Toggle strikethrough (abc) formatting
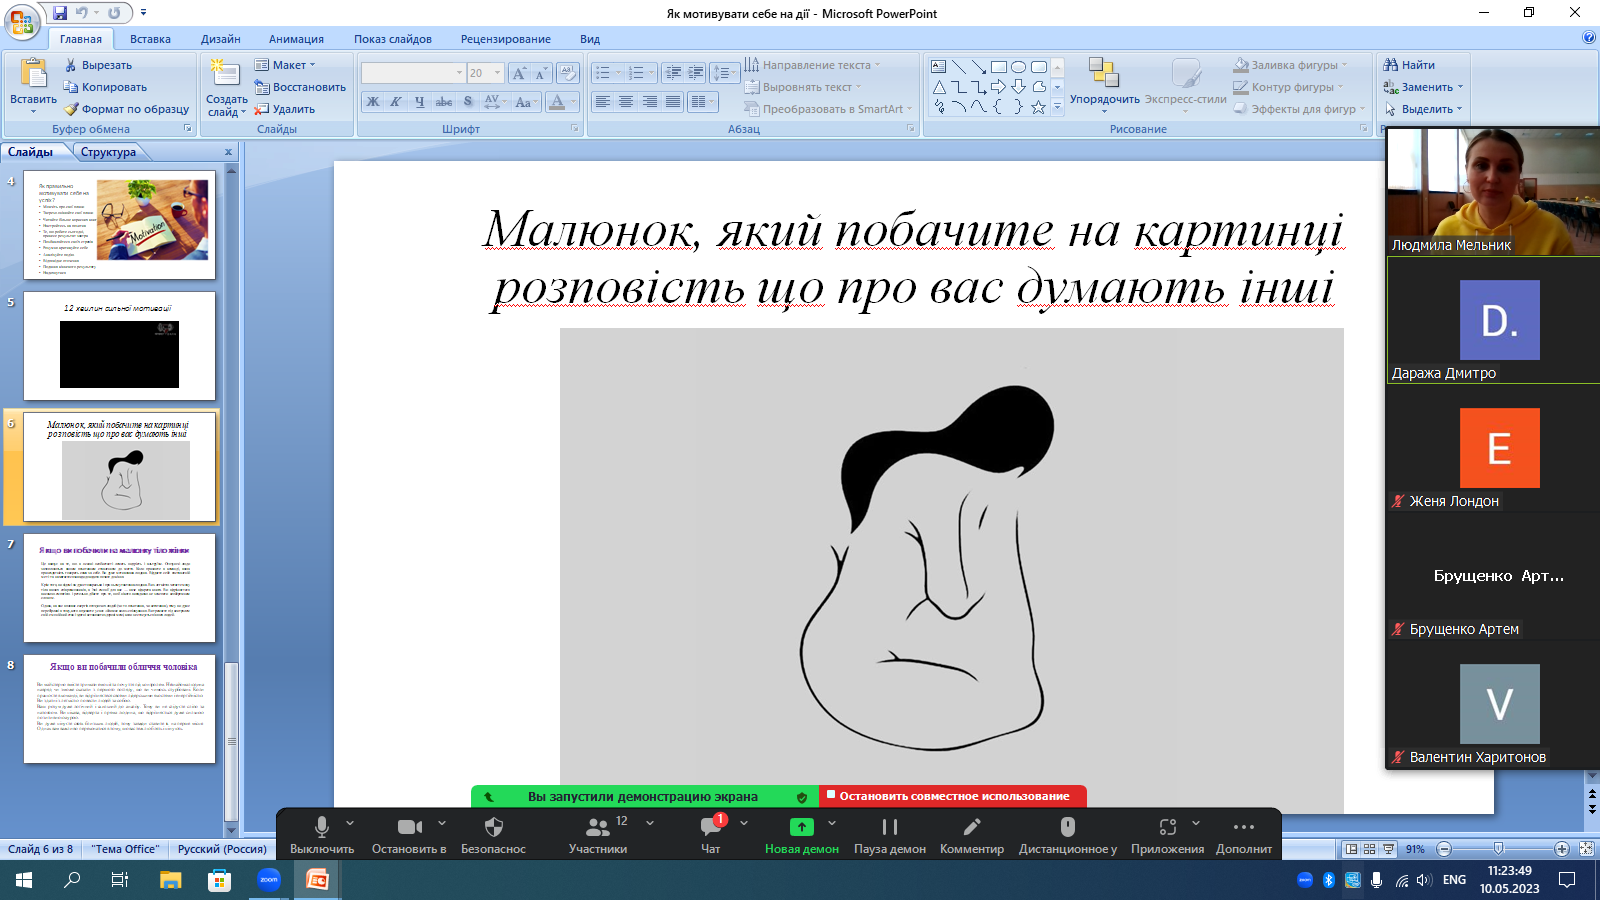 pyautogui.click(x=444, y=102)
